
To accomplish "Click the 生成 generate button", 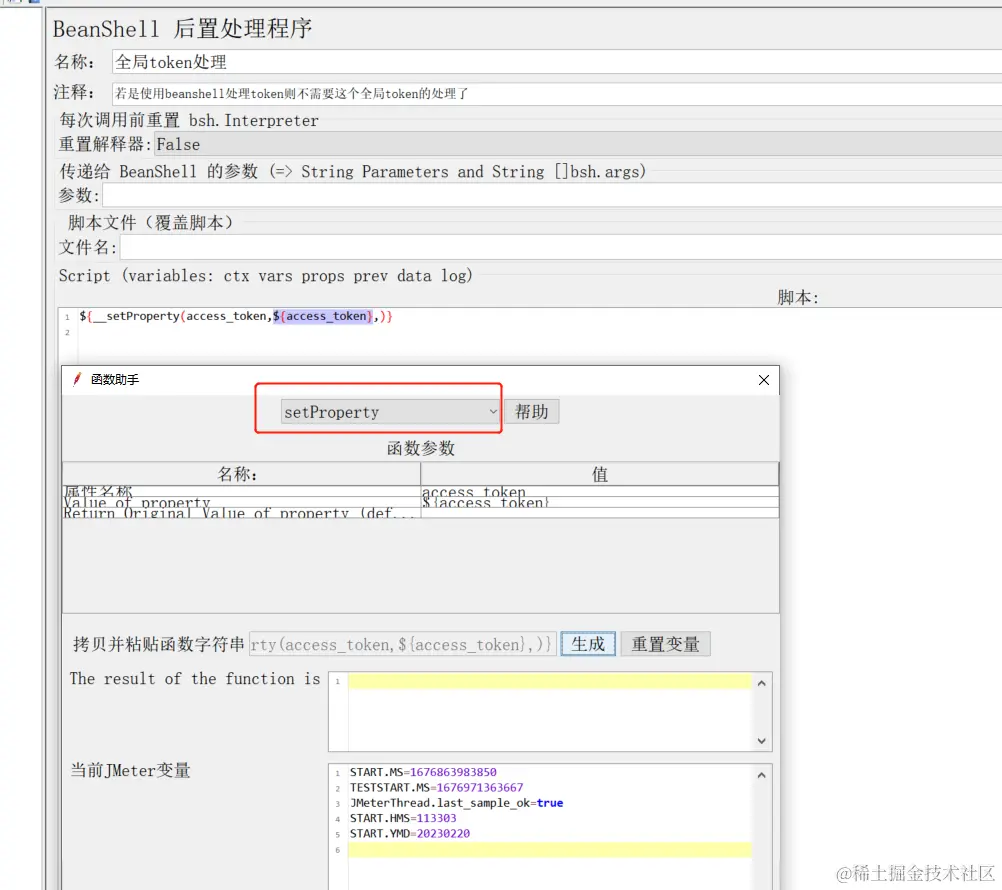I will [588, 644].
